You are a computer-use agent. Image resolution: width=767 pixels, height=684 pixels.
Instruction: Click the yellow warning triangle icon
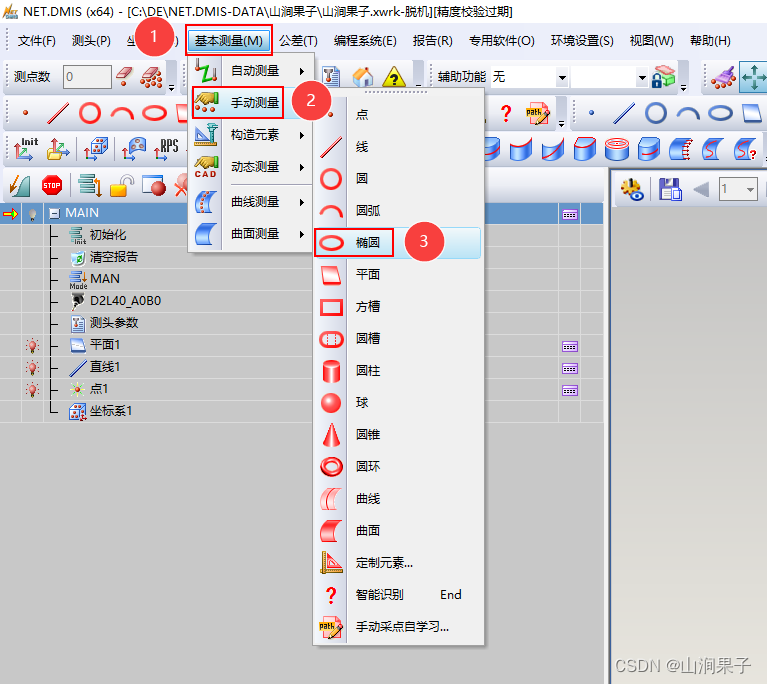(x=394, y=76)
